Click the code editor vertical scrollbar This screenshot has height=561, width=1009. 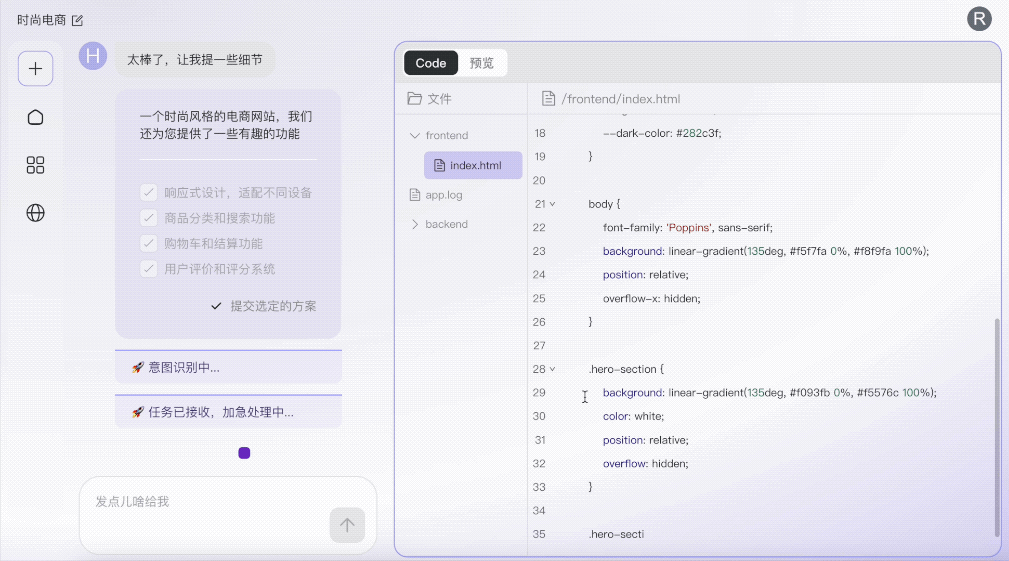(997, 427)
